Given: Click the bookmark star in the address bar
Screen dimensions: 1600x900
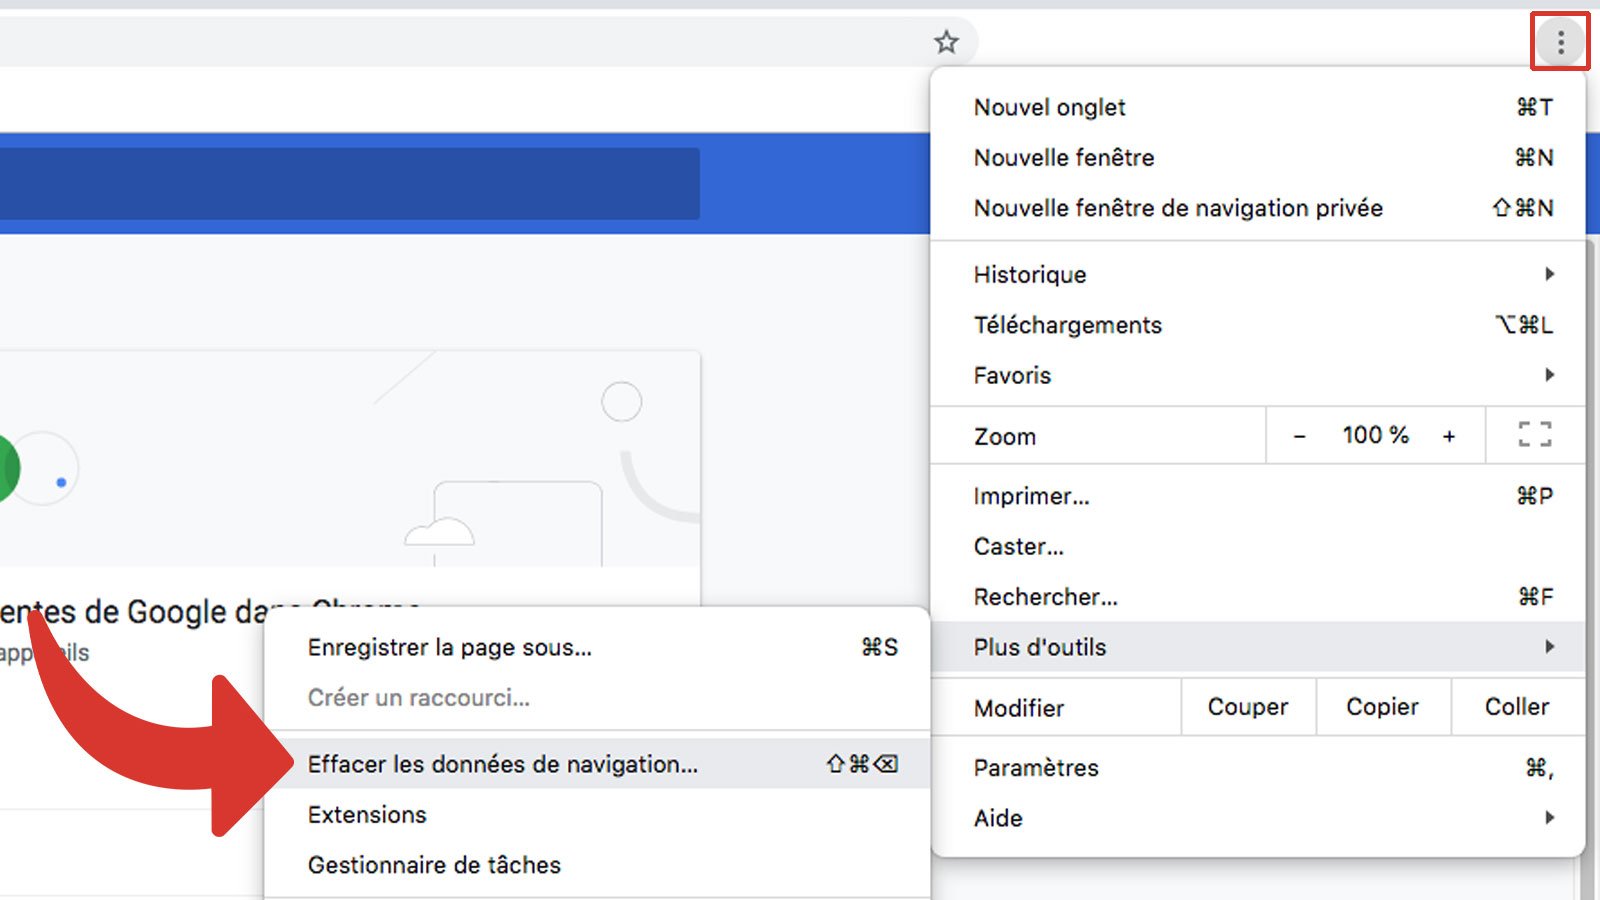Looking at the screenshot, I should point(944,42).
